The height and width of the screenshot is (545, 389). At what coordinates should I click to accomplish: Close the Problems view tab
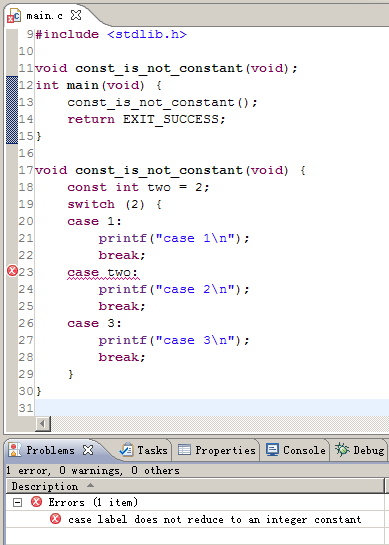click(x=88, y=450)
